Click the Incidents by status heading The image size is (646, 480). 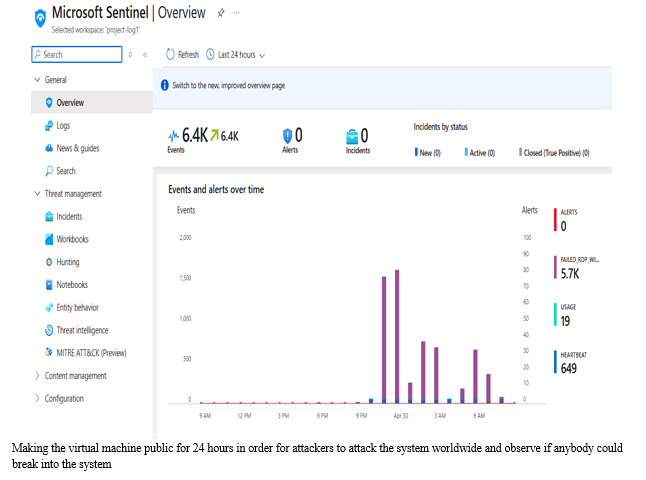coord(440,127)
